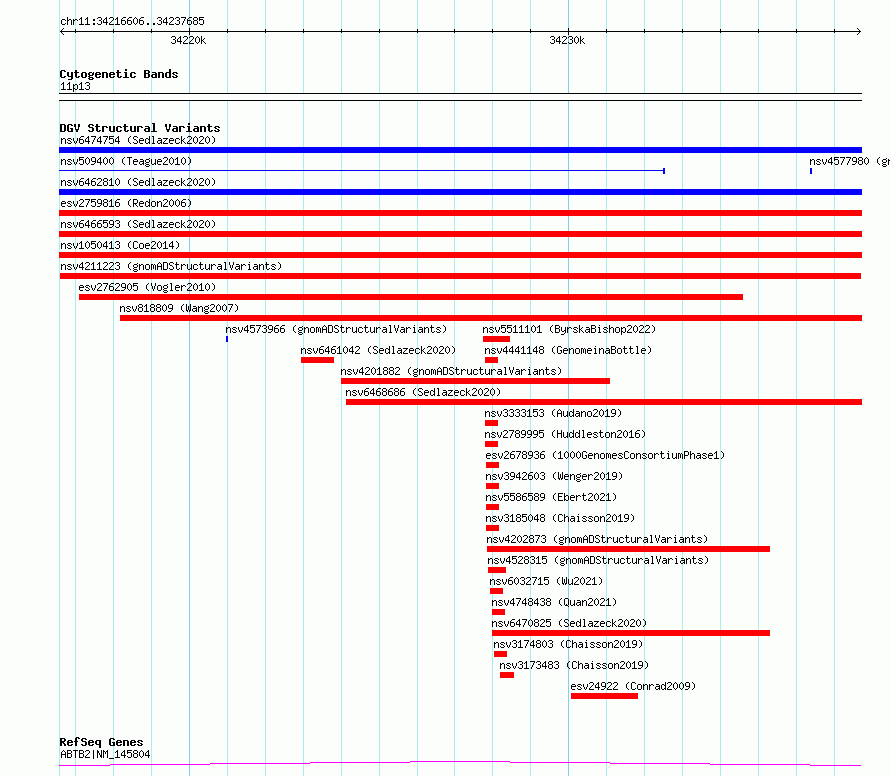Open nsv2789995 (Huddleston2016) variant

[565, 434]
